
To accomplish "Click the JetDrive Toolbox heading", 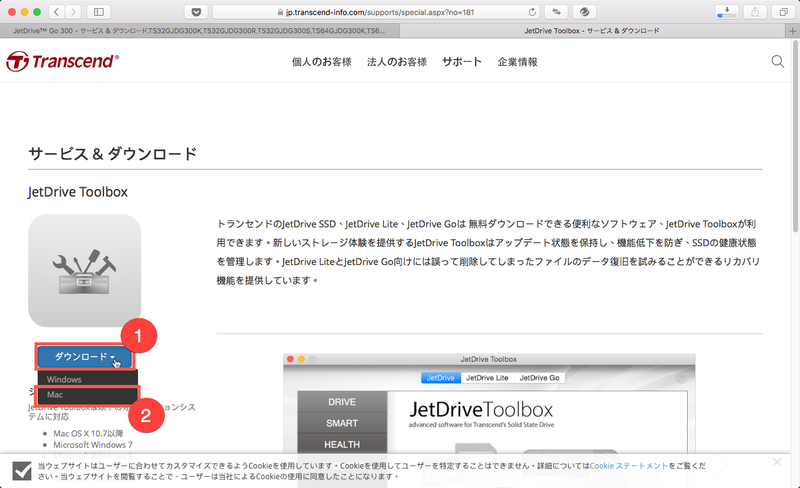I will pyautogui.click(x=78, y=192).
